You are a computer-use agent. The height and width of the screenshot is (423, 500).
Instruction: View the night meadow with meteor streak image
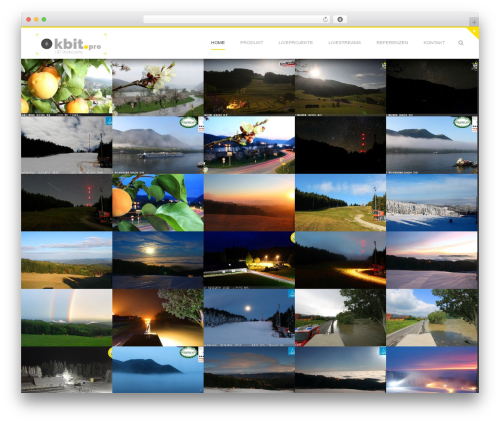pos(67,203)
